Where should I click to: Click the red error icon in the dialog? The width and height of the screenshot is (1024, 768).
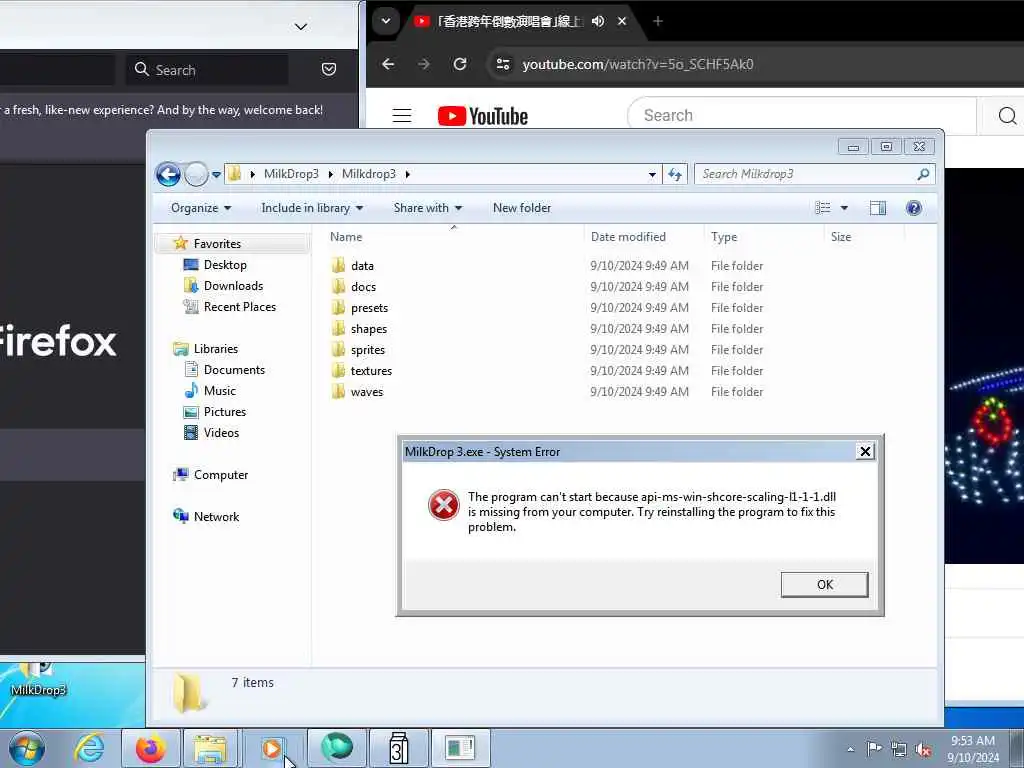443,505
